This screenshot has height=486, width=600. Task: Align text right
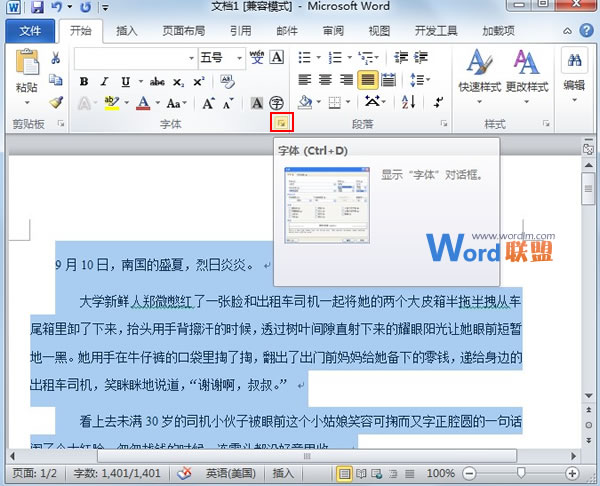(x=346, y=80)
